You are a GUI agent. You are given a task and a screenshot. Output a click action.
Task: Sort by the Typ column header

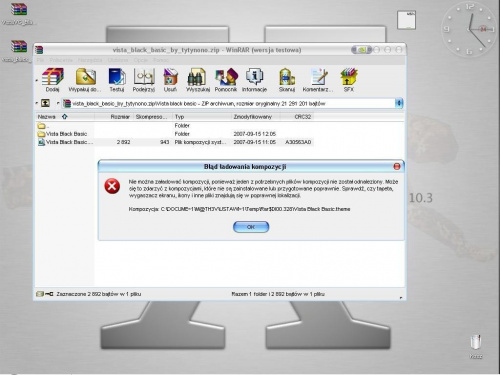point(202,117)
